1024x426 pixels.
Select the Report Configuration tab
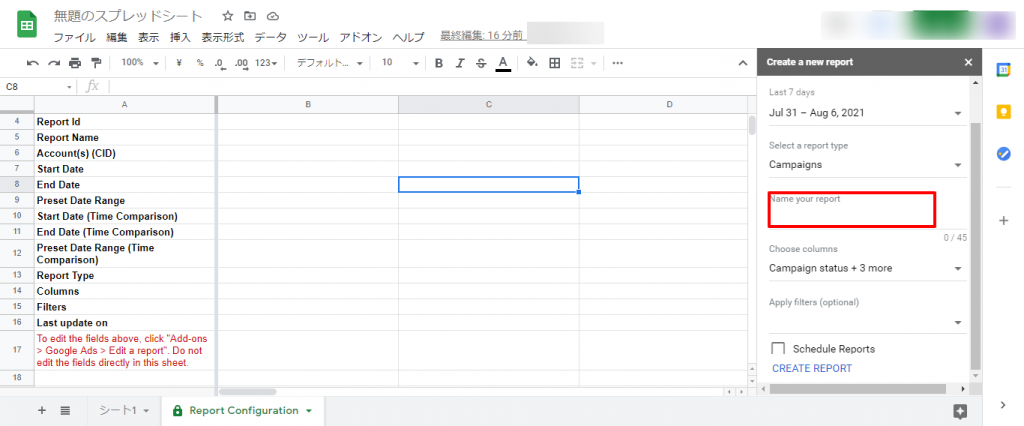pos(243,410)
